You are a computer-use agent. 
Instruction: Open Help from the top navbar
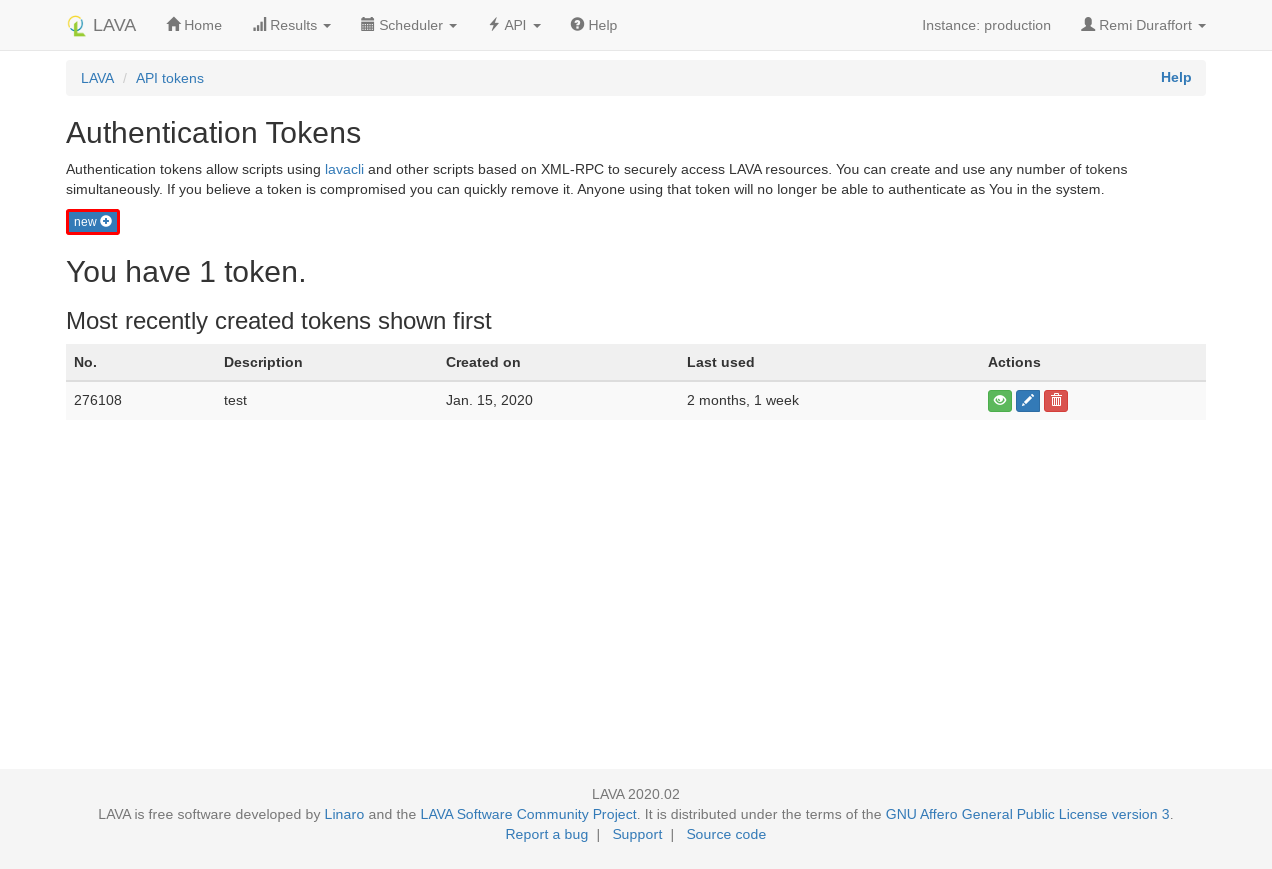594,25
